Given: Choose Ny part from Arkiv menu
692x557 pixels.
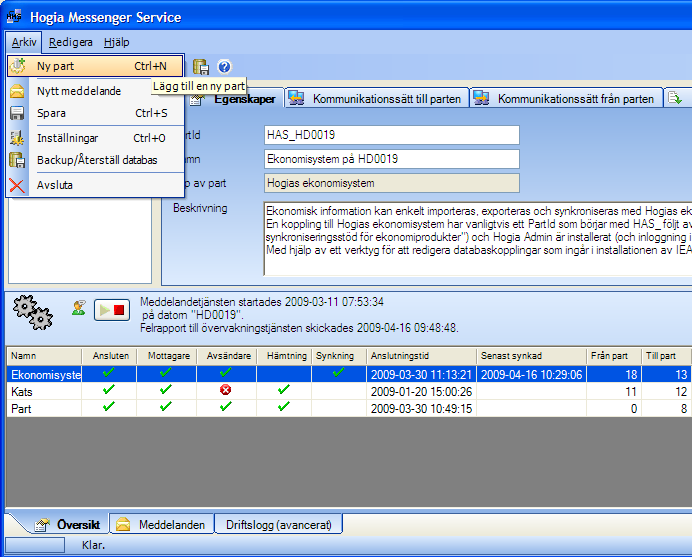Looking at the screenshot, I should coord(95,66).
